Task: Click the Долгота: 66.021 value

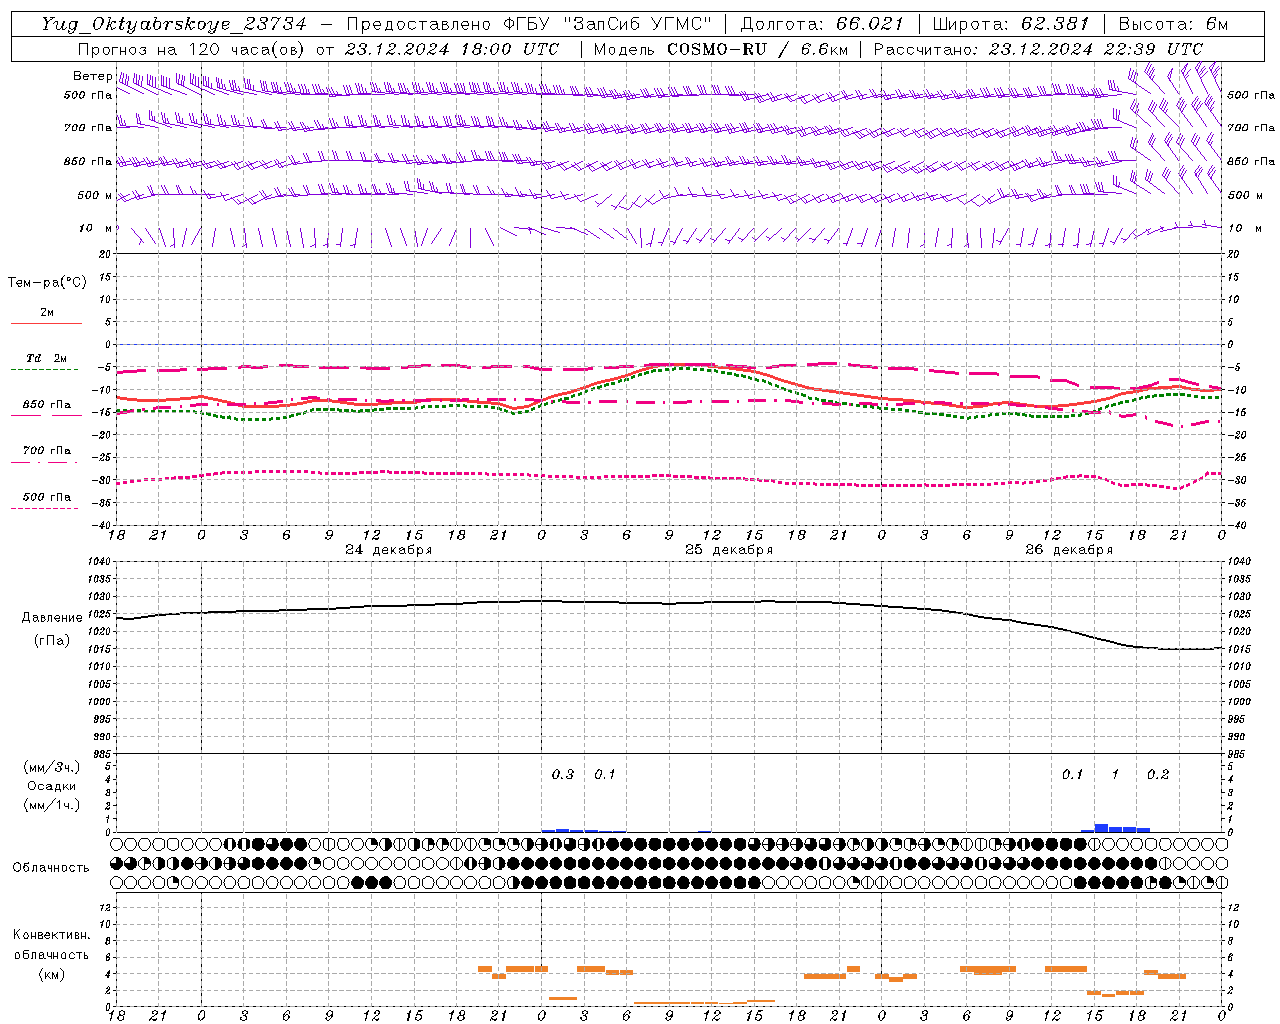Action: 822,24
